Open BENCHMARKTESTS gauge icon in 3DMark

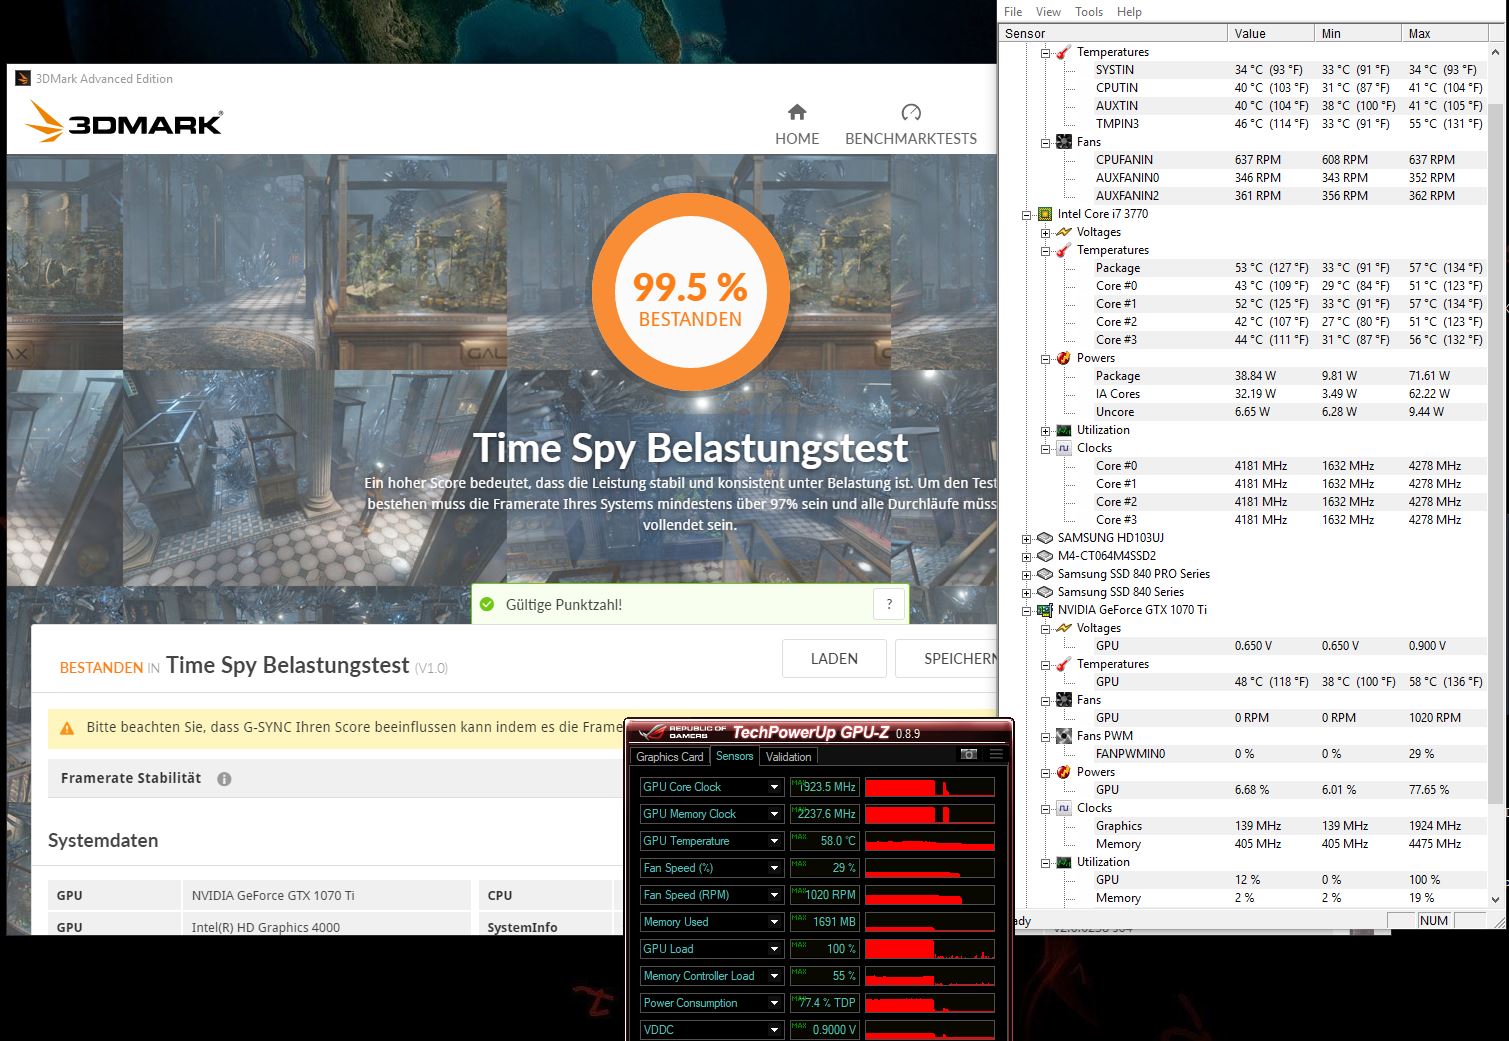tap(910, 112)
